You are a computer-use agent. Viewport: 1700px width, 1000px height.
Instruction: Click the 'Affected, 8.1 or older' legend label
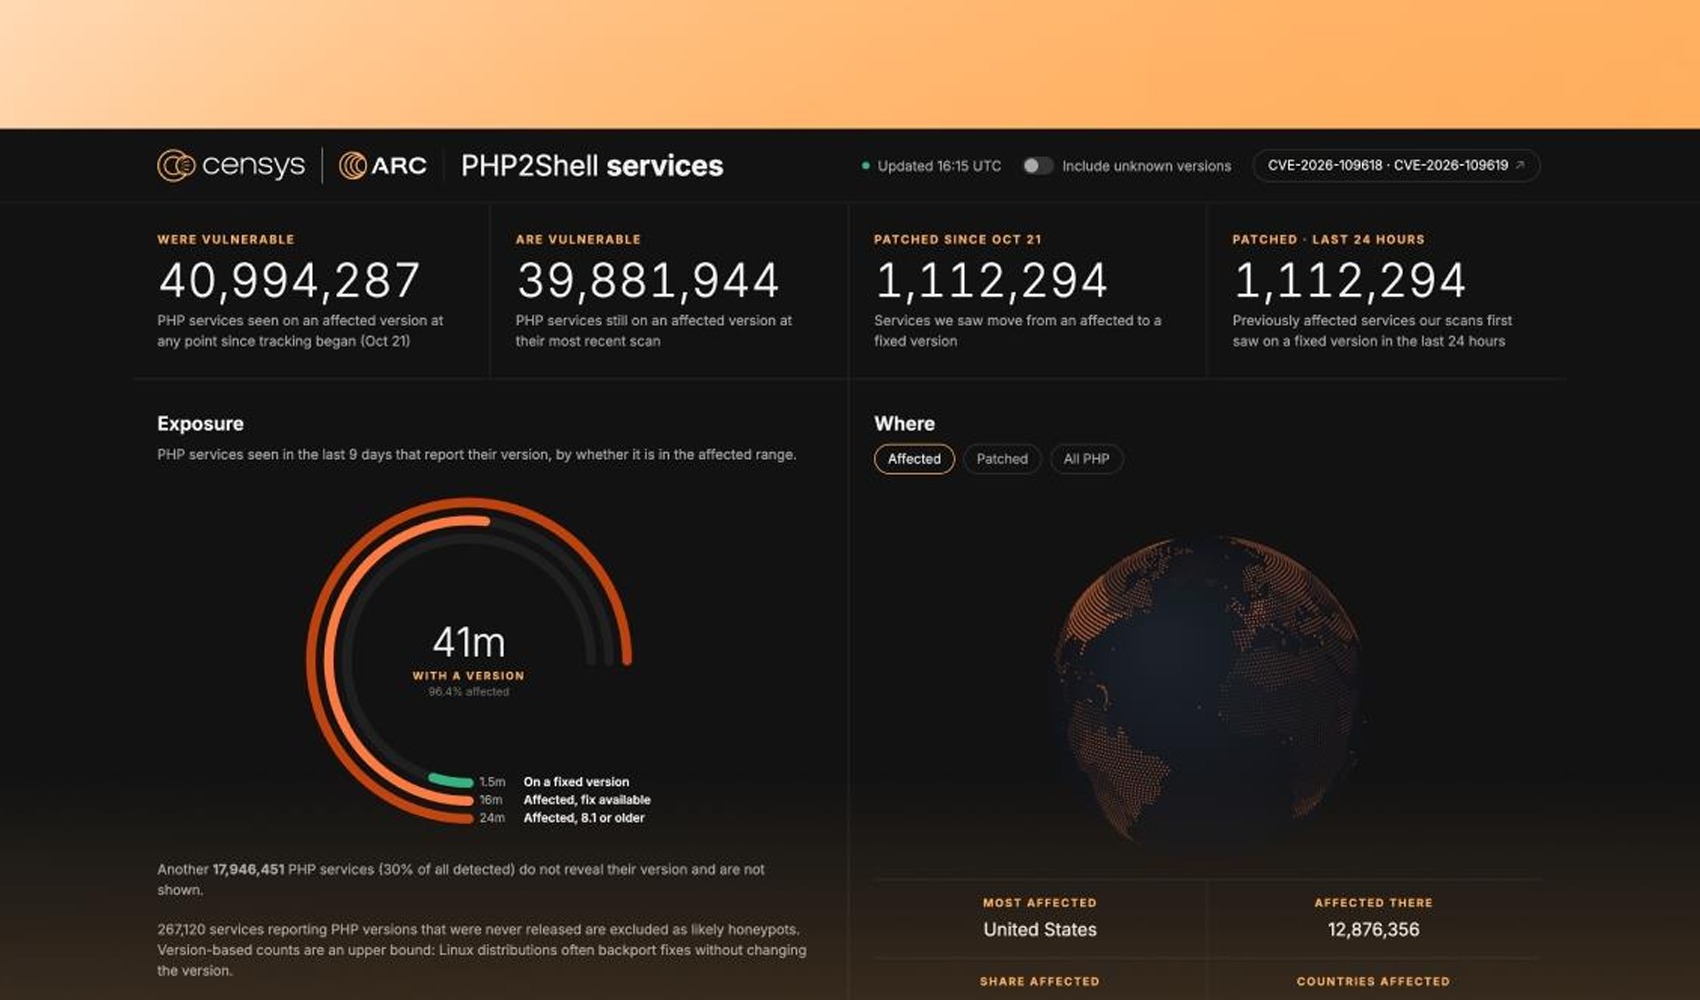584,818
